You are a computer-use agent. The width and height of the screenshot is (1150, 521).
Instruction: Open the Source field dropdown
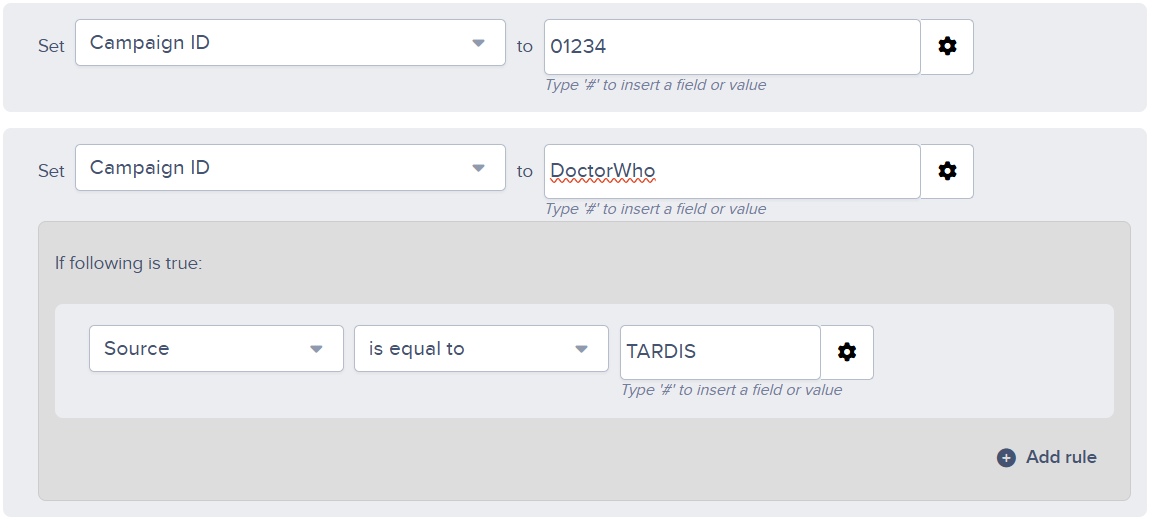(x=216, y=349)
